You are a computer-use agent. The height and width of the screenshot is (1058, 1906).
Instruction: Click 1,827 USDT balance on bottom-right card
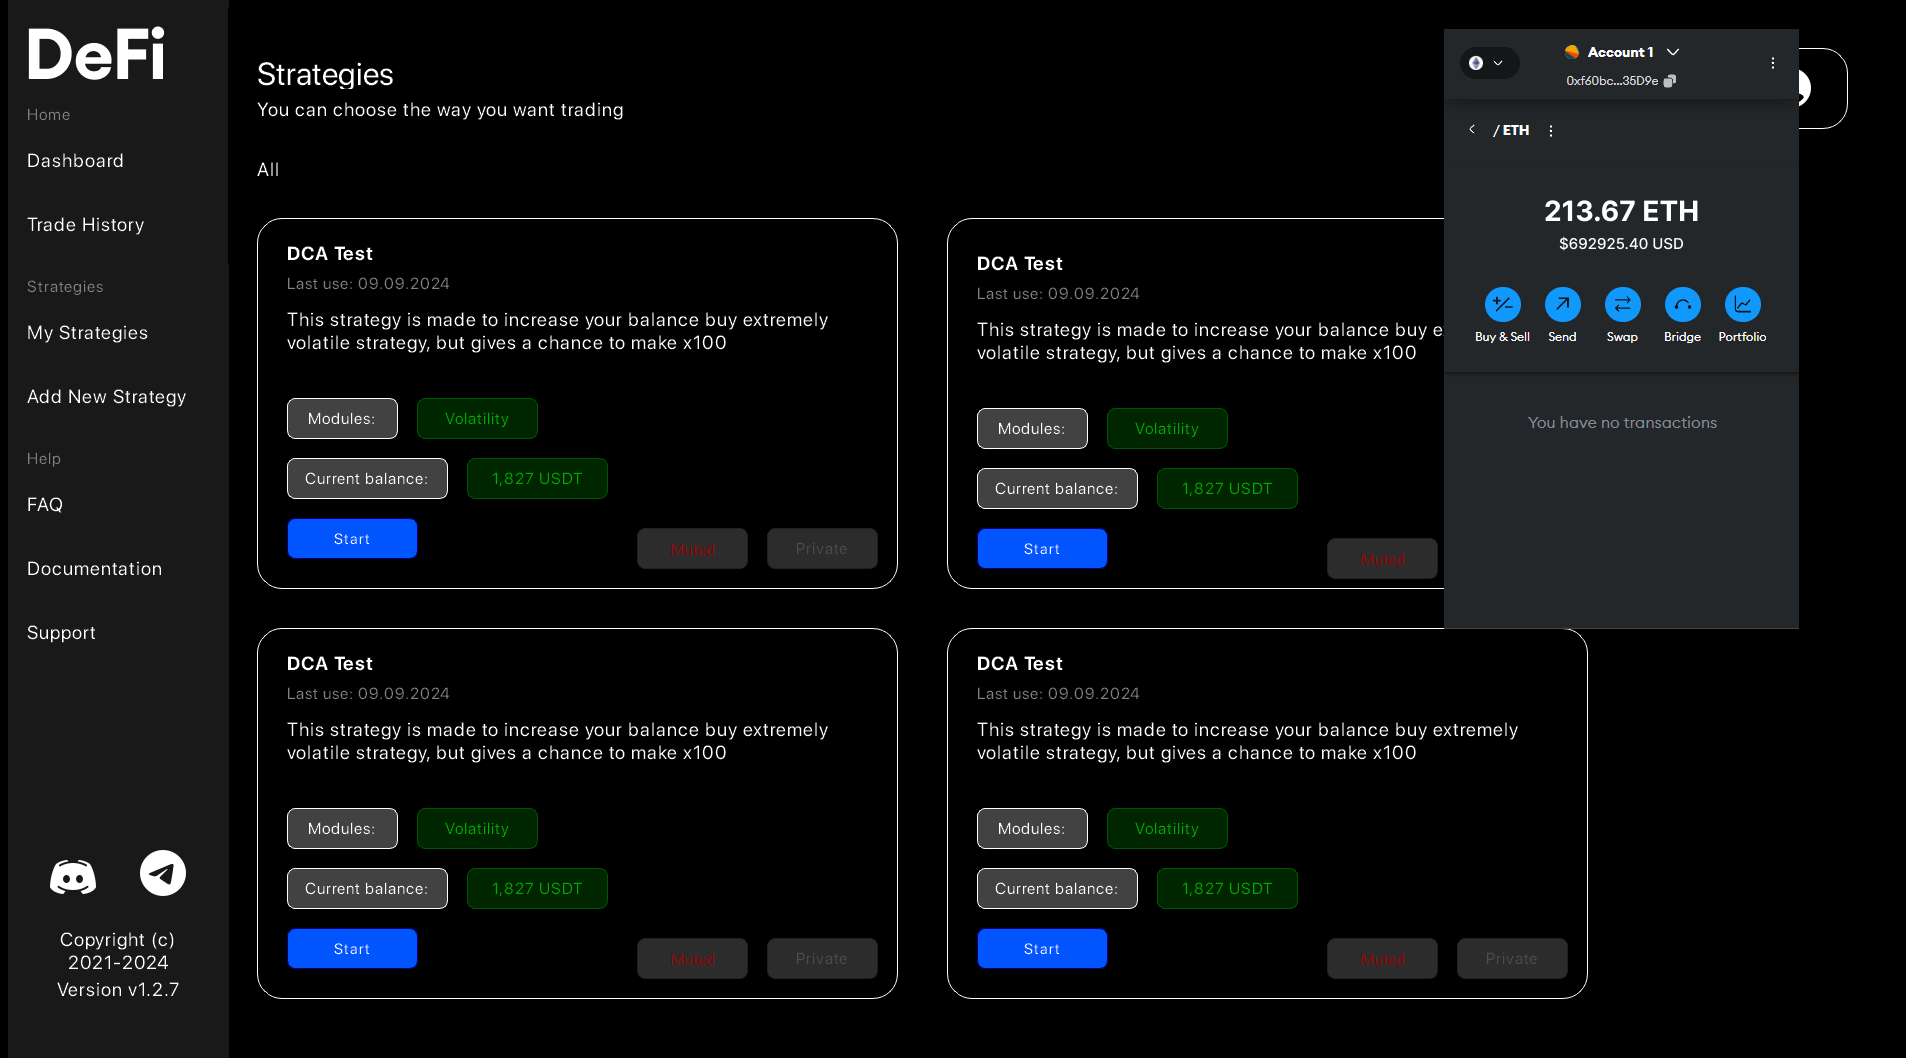(x=1227, y=889)
